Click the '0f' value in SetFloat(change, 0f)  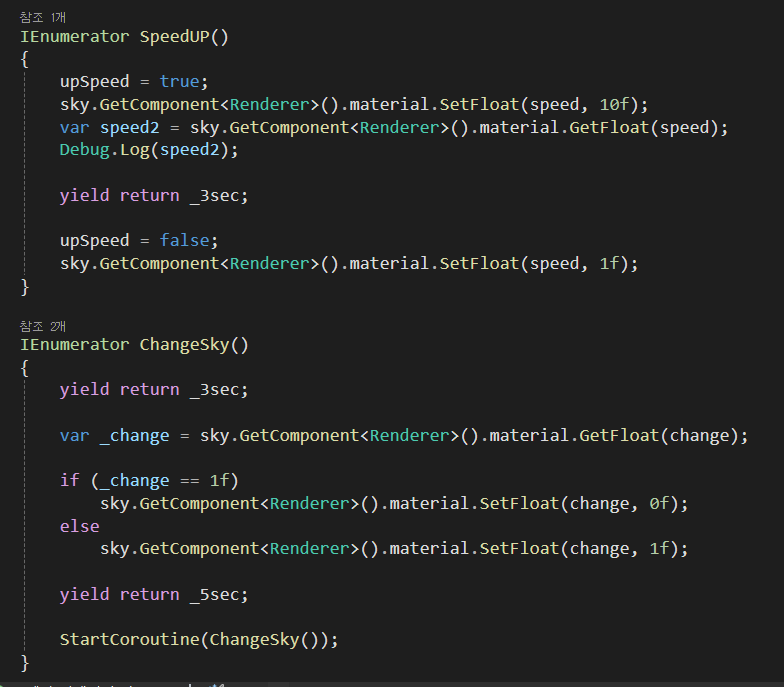click(659, 504)
